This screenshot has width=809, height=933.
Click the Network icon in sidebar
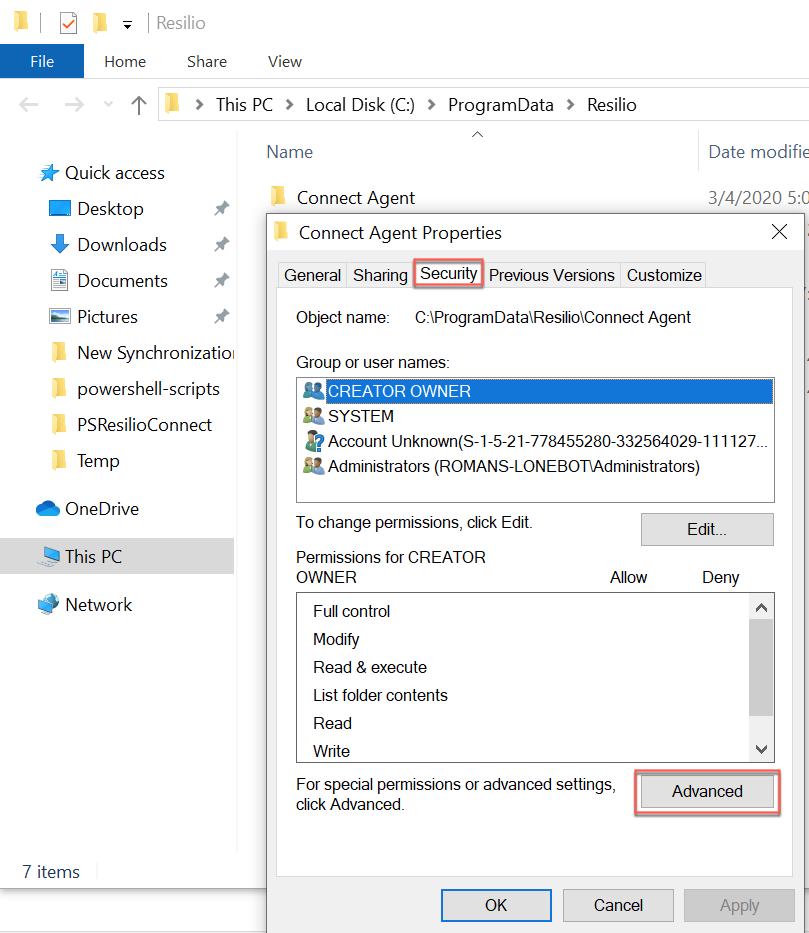[48, 605]
